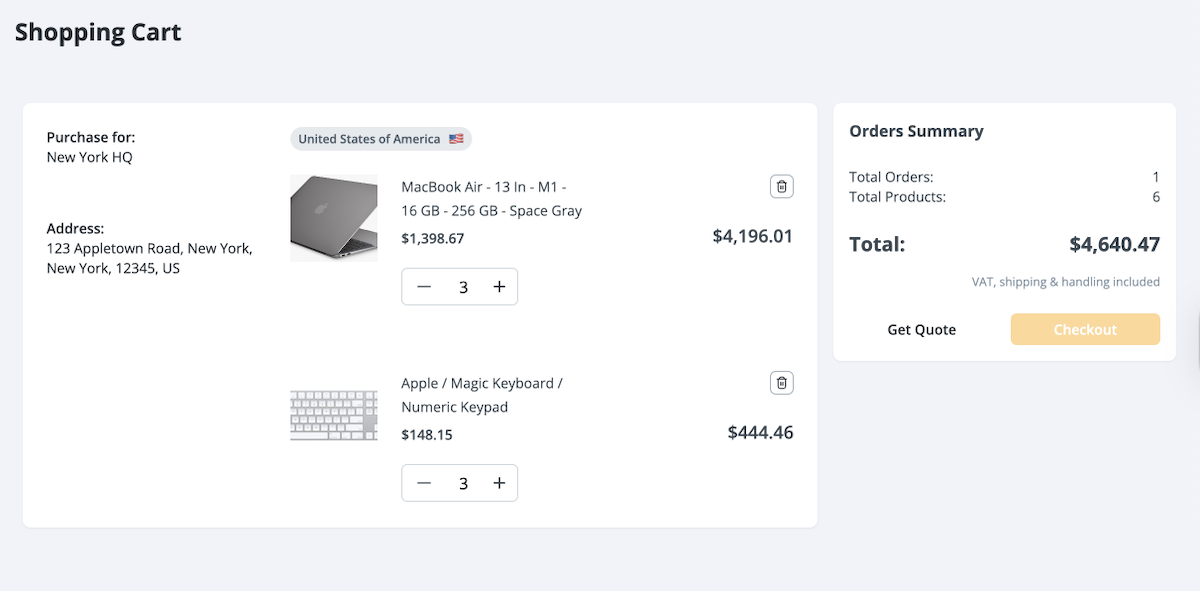Image resolution: width=1200 pixels, height=591 pixels.
Task: Increase MacBook Air quantity with plus
Action: pyautogui.click(x=499, y=287)
